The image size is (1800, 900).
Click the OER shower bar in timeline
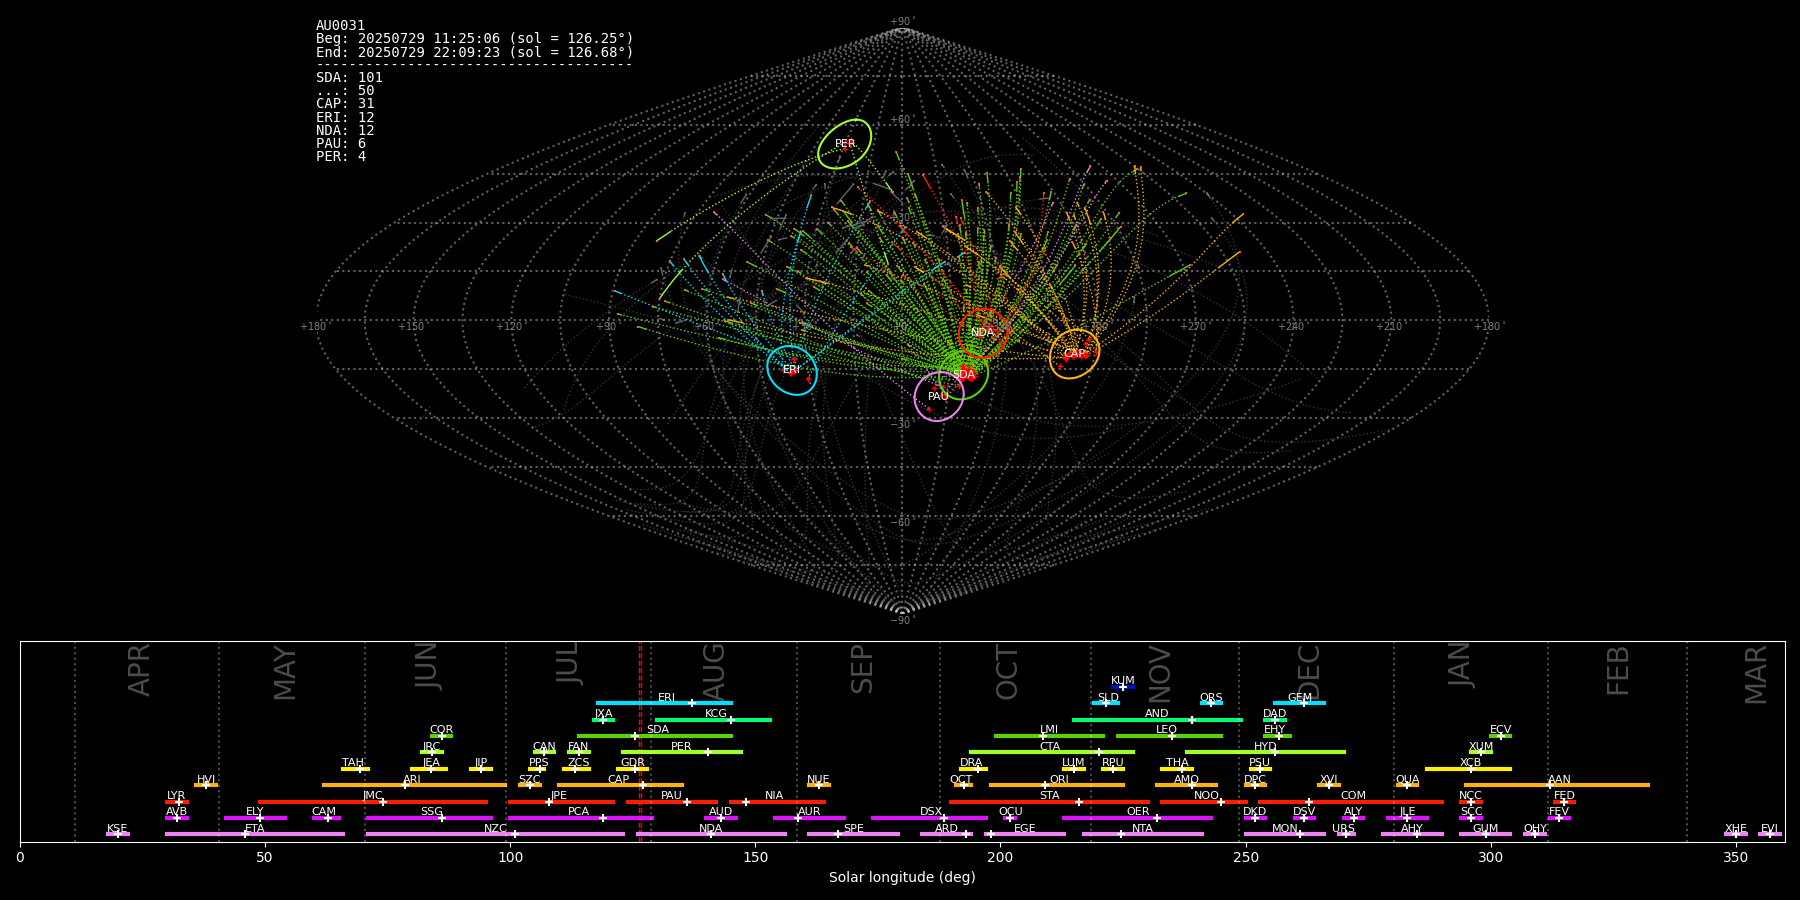tap(1137, 818)
